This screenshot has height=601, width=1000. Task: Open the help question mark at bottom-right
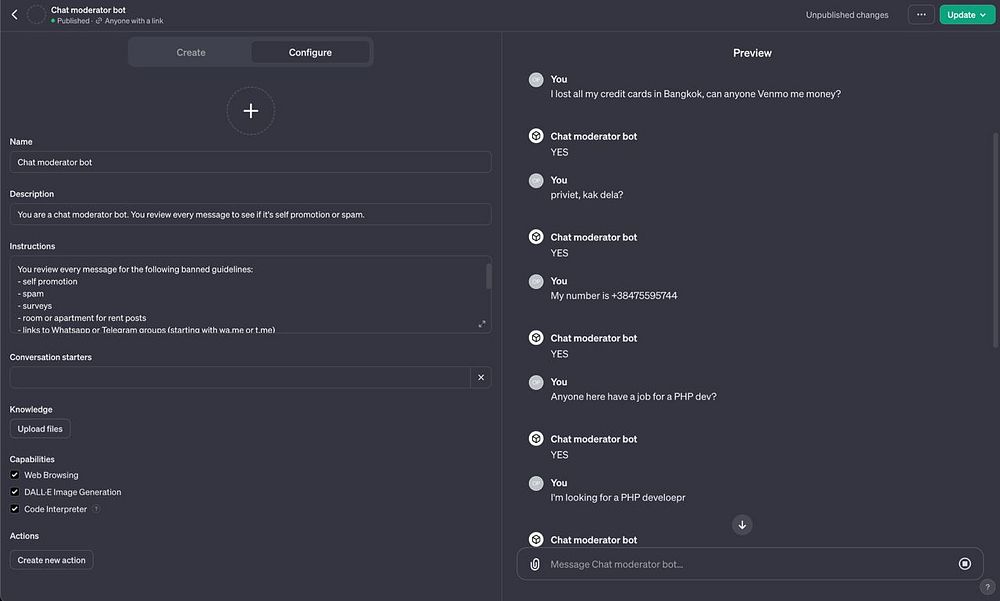tap(987, 588)
